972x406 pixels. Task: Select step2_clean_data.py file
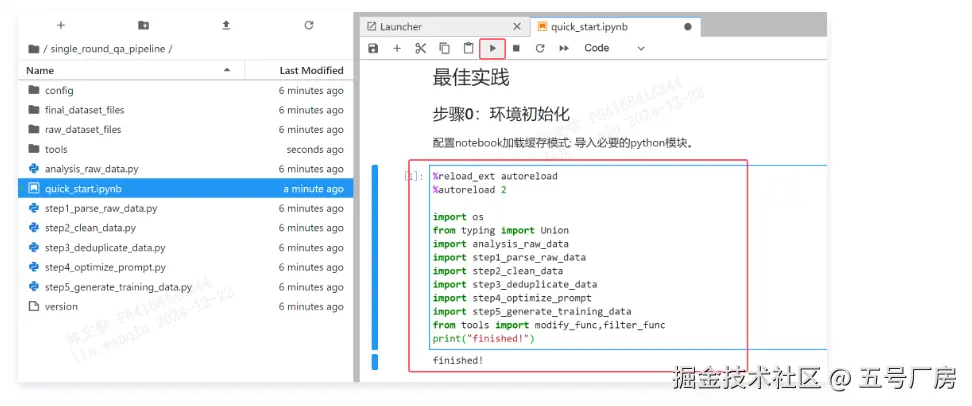click(x=186, y=228)
